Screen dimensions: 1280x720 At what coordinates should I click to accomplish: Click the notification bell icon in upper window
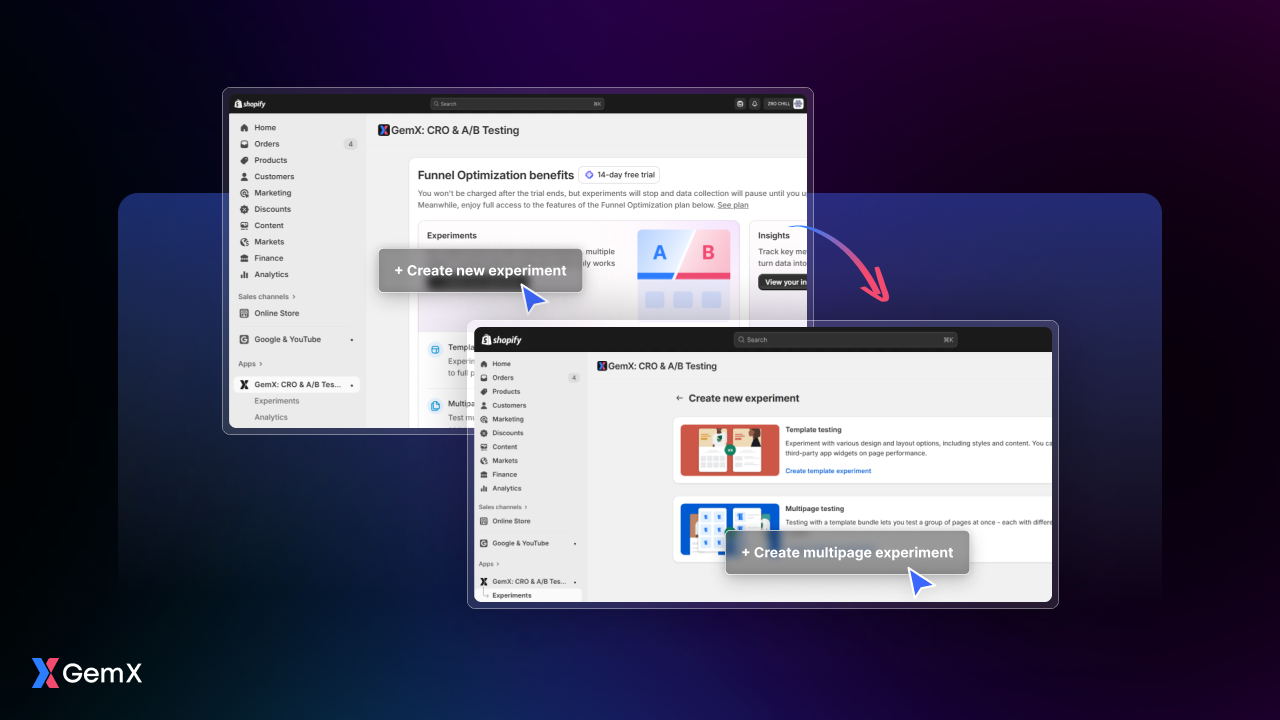click(x=755, y=103)
